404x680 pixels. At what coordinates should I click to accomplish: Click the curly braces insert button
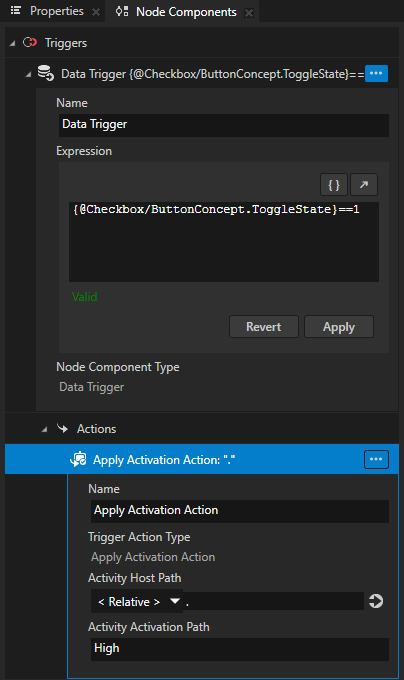coord(334,185)
